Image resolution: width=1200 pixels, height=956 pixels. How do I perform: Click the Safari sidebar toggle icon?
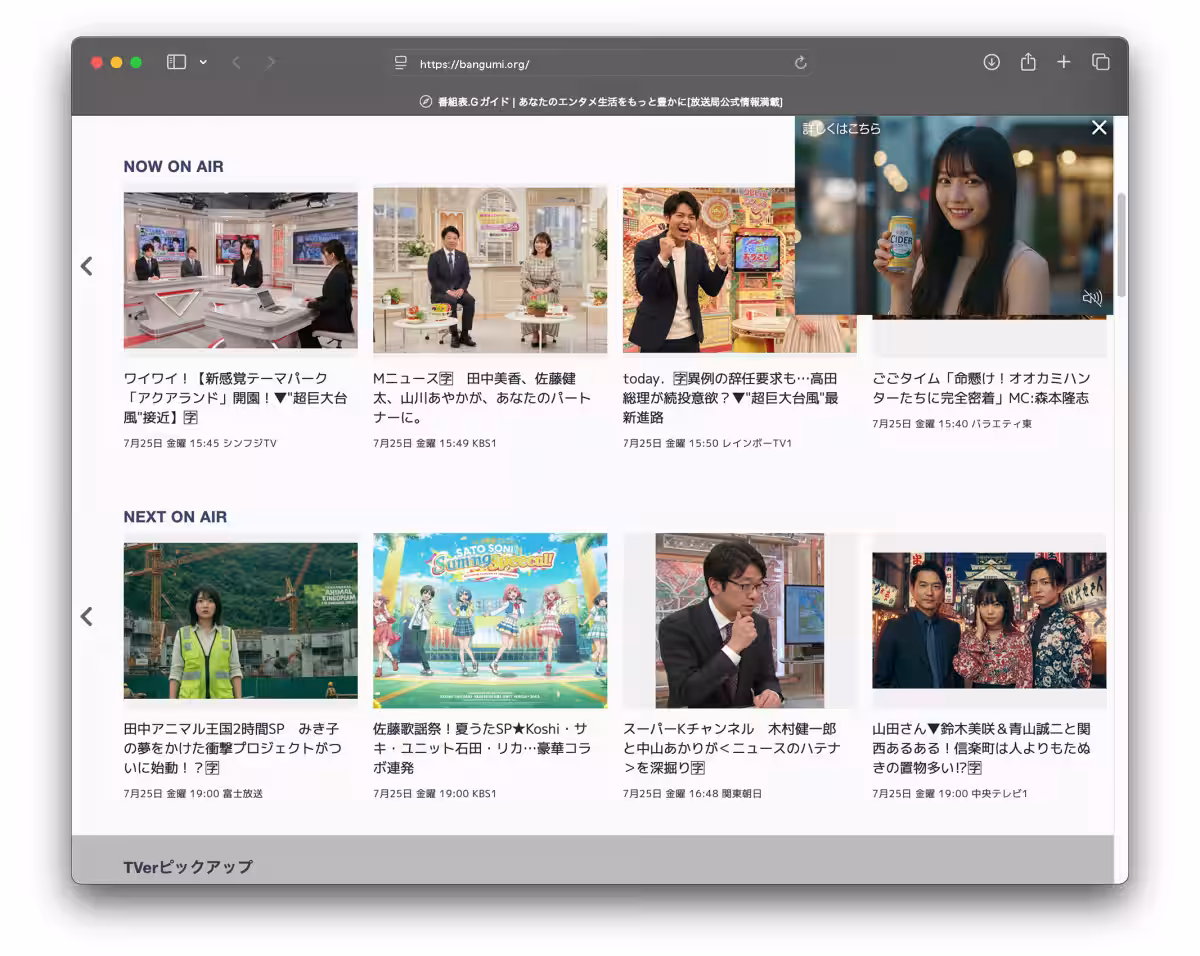pyautogui.click(x=176, y=62)
